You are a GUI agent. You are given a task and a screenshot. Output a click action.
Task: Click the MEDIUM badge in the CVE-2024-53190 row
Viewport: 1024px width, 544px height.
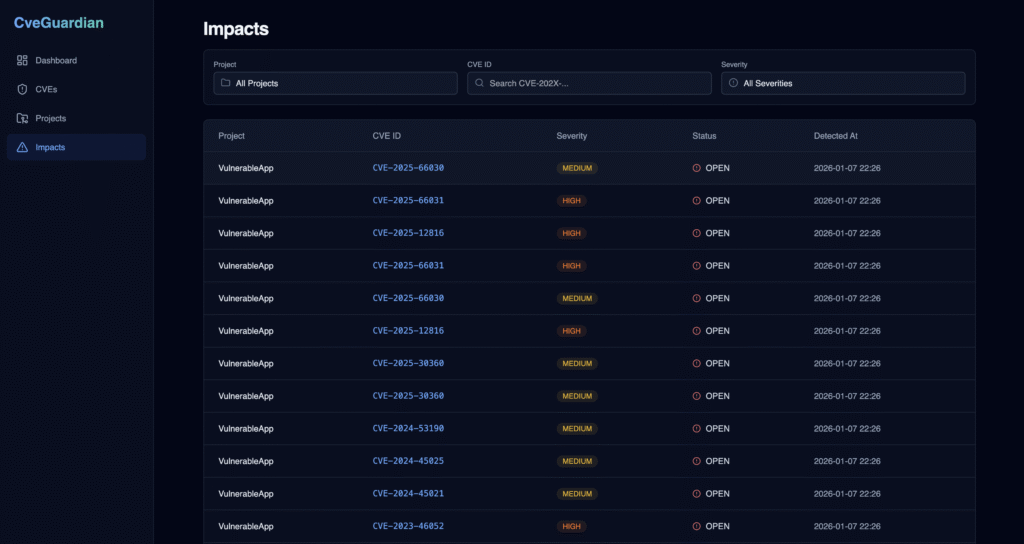click(577, 428)
